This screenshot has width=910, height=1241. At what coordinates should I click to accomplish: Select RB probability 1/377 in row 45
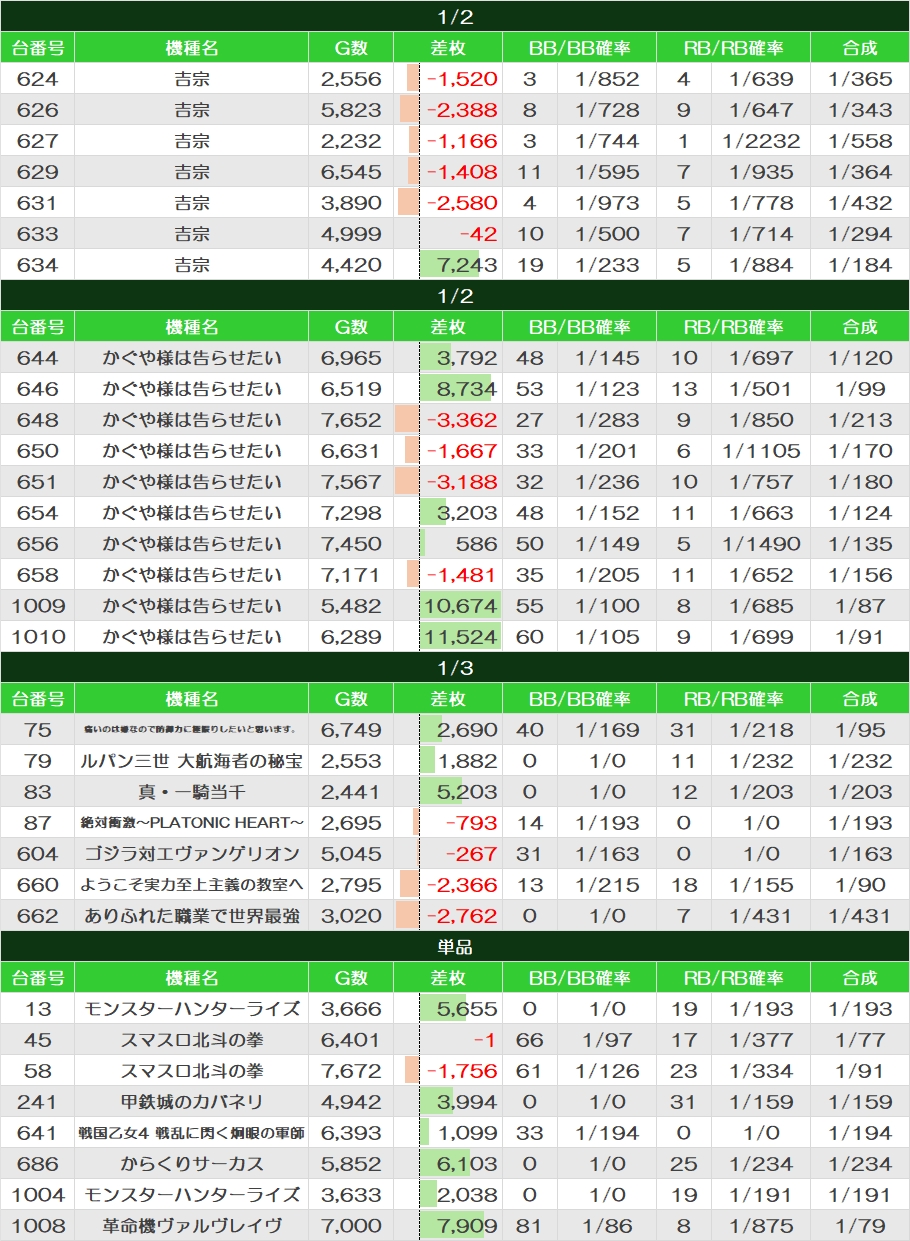coord(761,1040)
